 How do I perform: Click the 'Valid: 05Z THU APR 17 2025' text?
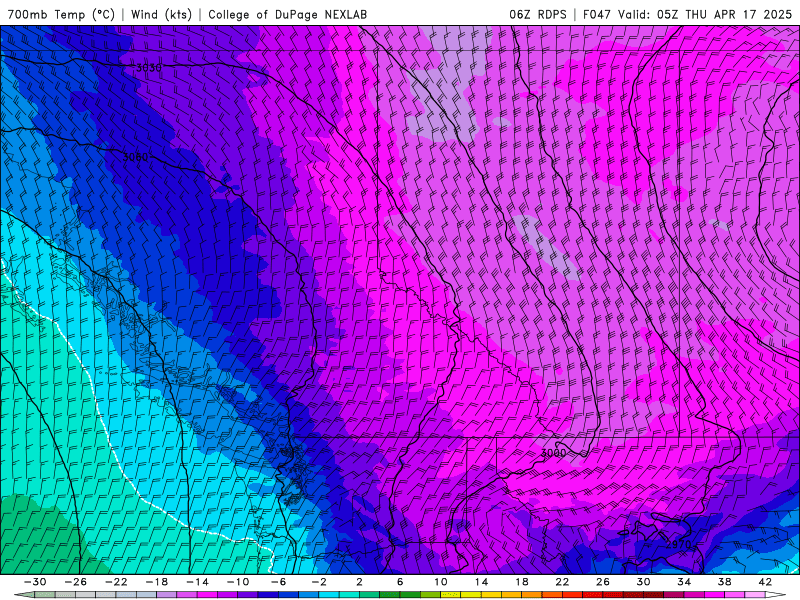[705, 14]
